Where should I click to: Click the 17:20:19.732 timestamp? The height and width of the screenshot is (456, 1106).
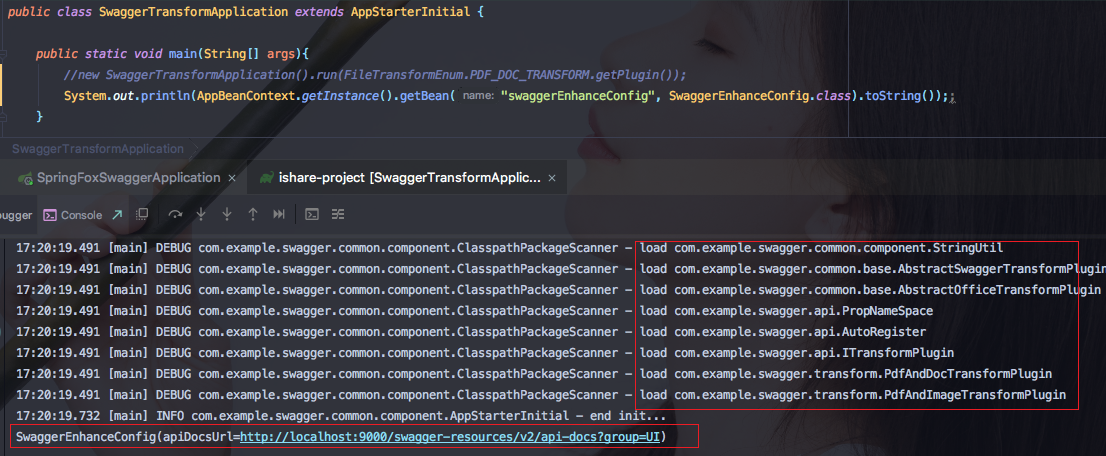pyautogui.click(x=59, y=416)
